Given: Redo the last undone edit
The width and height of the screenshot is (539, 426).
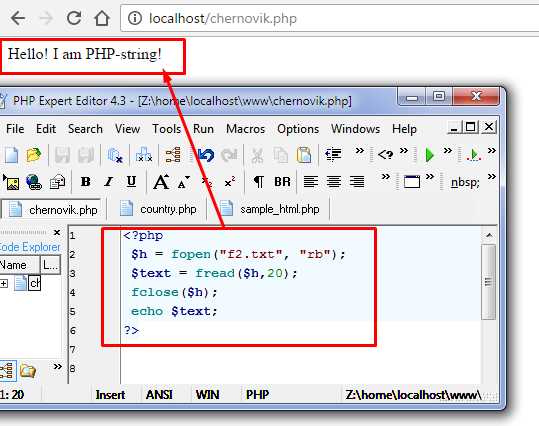Looking at the screenshot, I should [229, 155].
